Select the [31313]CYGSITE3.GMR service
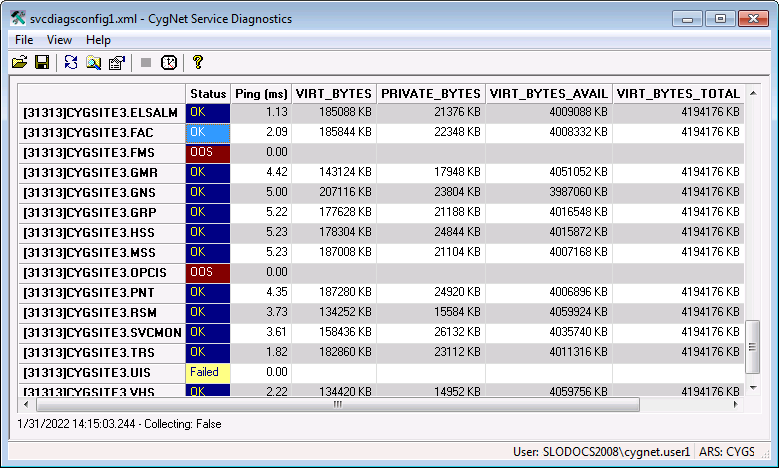Screen dimensions: 779x468 point(102,173)
